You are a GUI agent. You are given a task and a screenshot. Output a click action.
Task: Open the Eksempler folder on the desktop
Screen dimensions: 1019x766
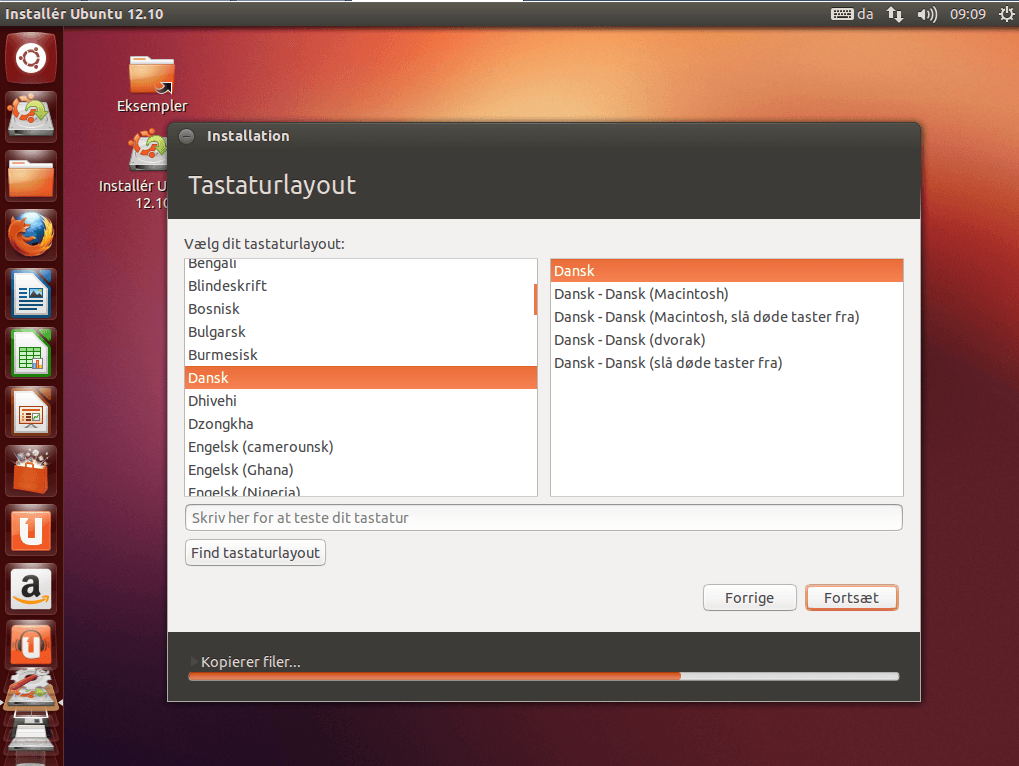pos(151,75)
